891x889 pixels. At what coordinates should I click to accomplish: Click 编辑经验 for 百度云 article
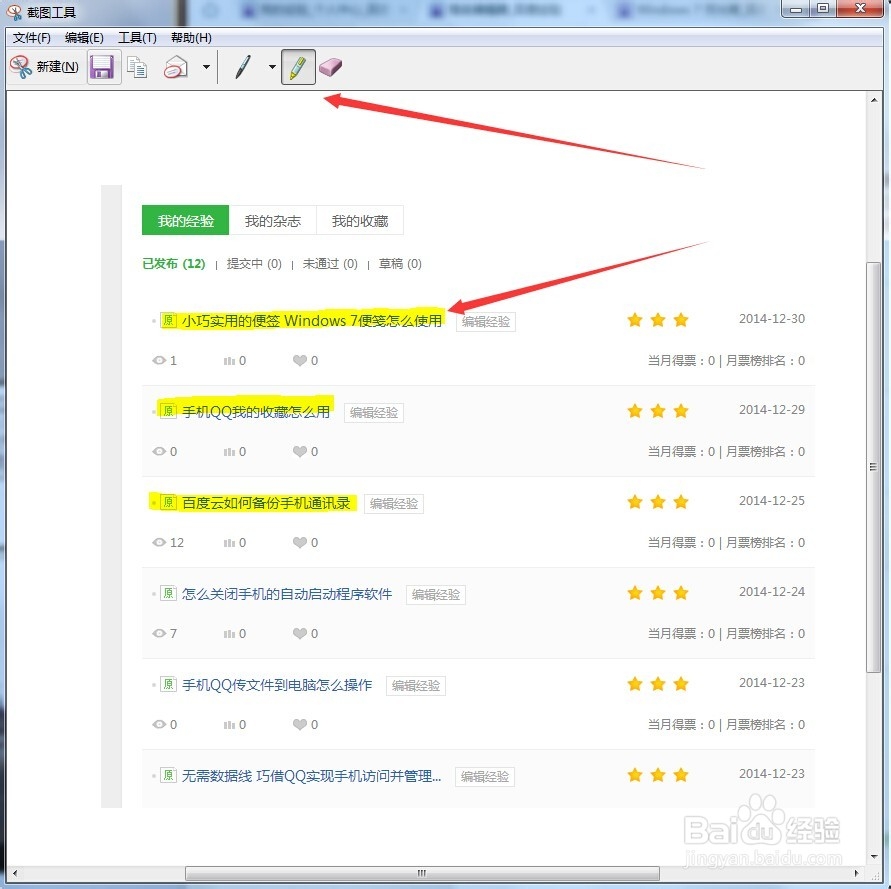(394, 504)
